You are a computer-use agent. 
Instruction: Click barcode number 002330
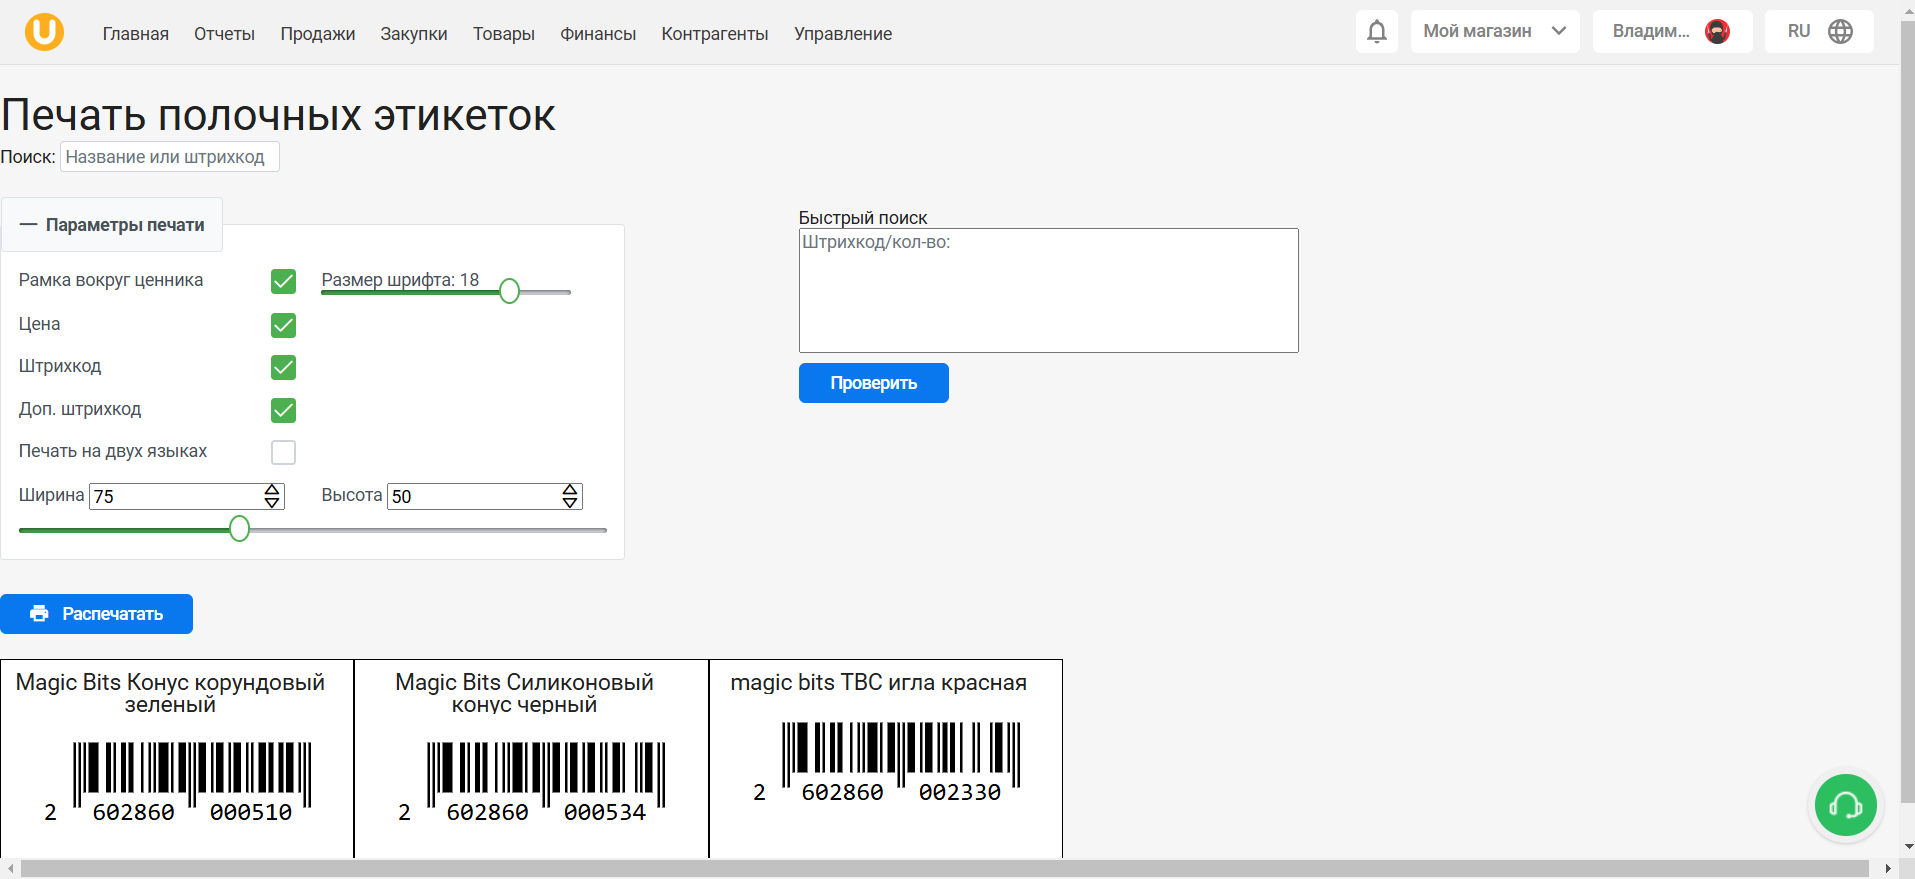tap(960, 793)
